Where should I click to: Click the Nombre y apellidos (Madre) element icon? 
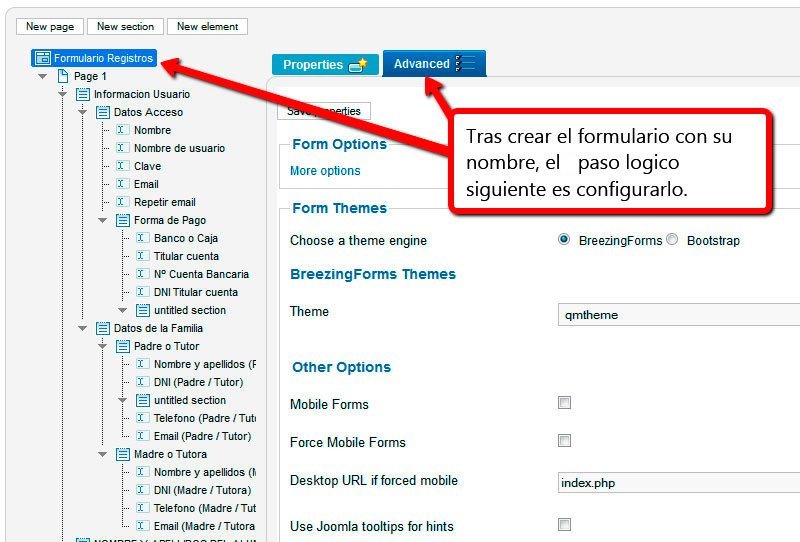pos(142,472)
